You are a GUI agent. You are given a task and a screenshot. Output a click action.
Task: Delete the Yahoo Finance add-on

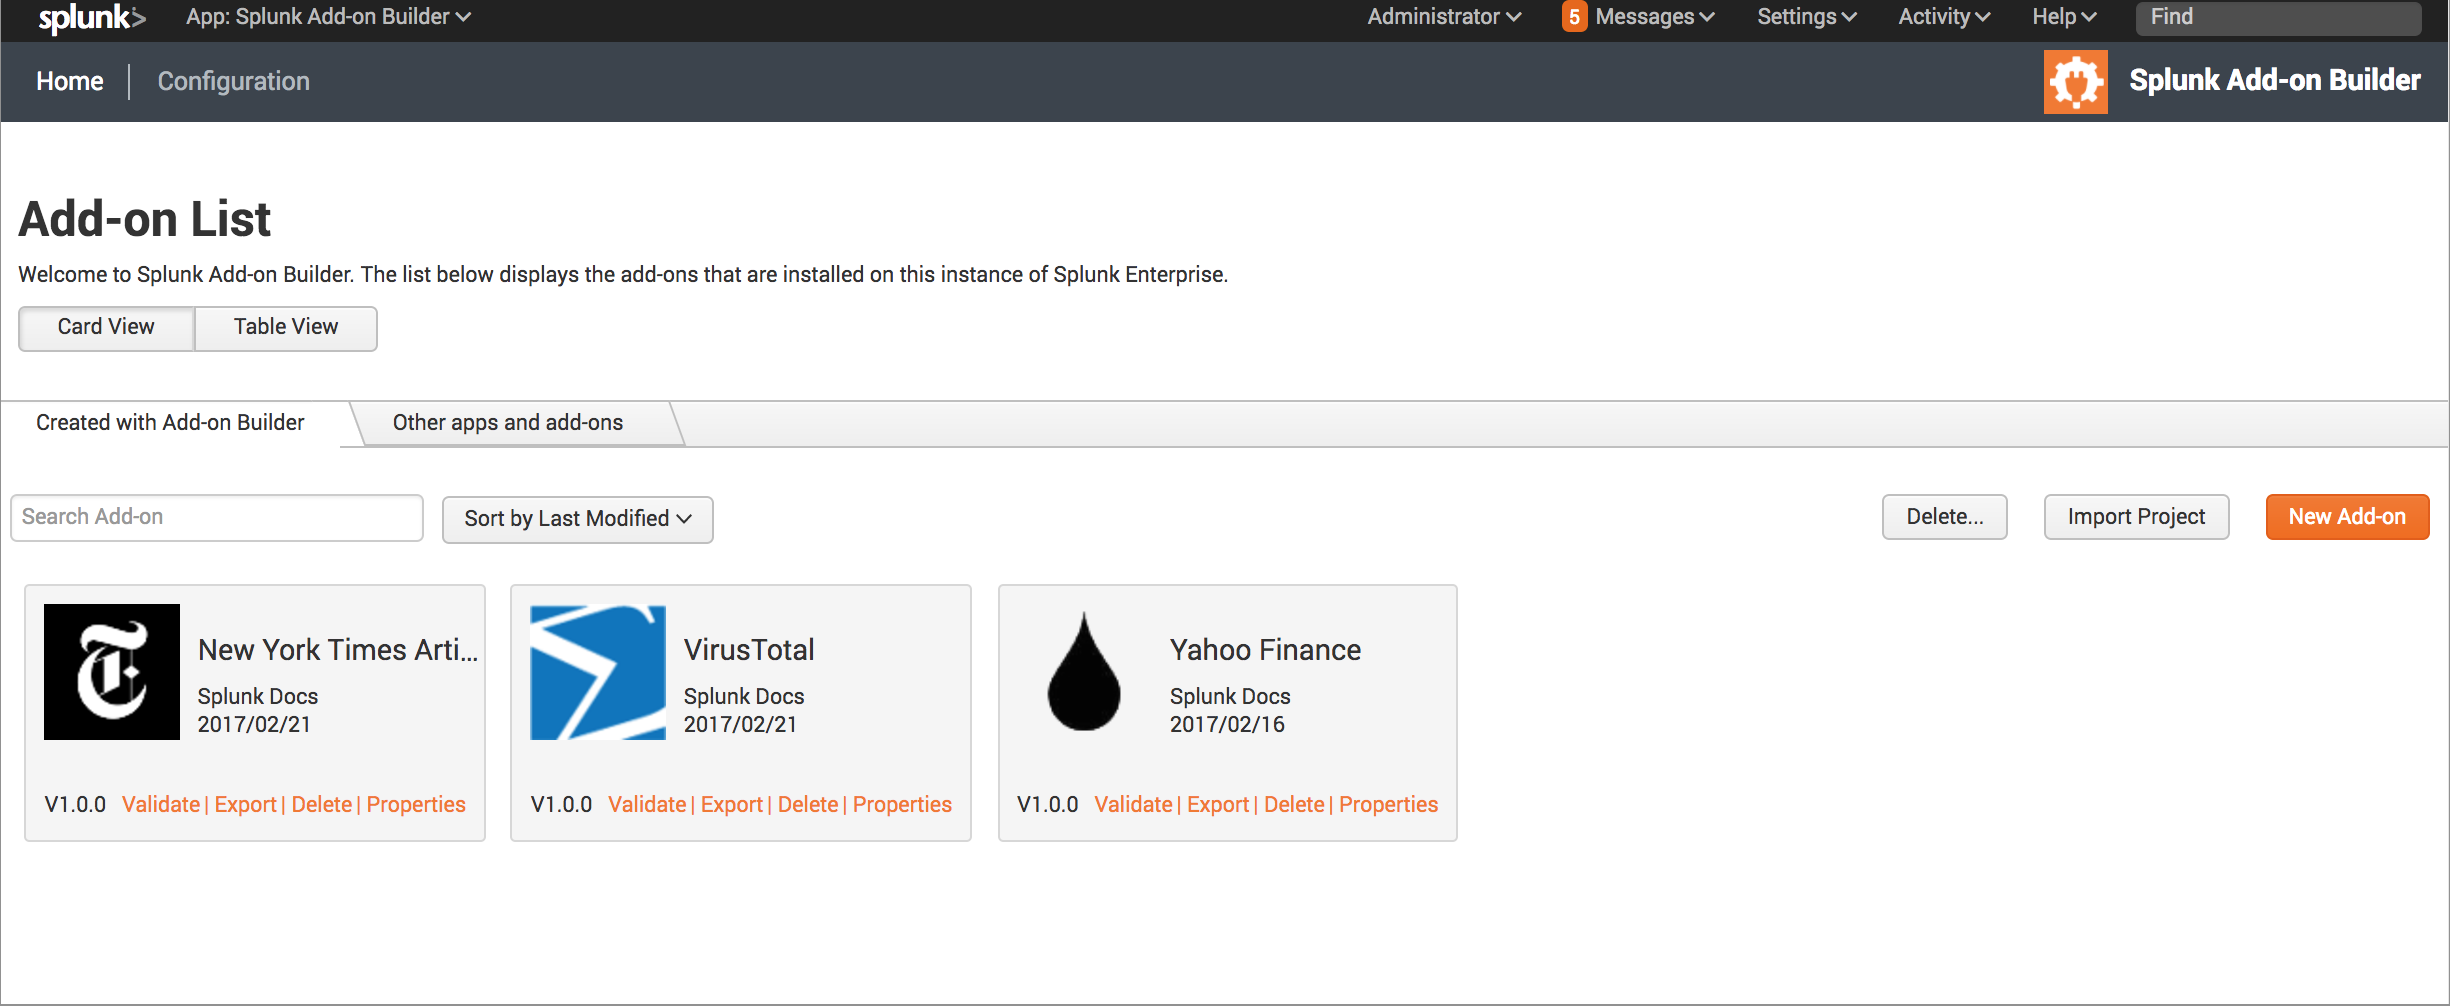click(1294, 804)
